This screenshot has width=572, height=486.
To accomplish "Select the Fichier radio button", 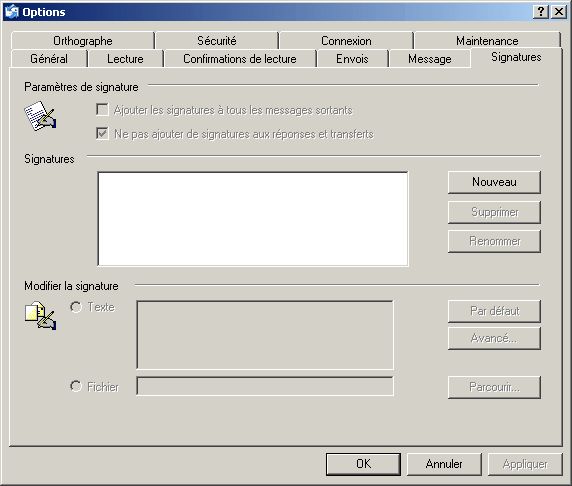I will pyautogui.click(x=76, y=386).
